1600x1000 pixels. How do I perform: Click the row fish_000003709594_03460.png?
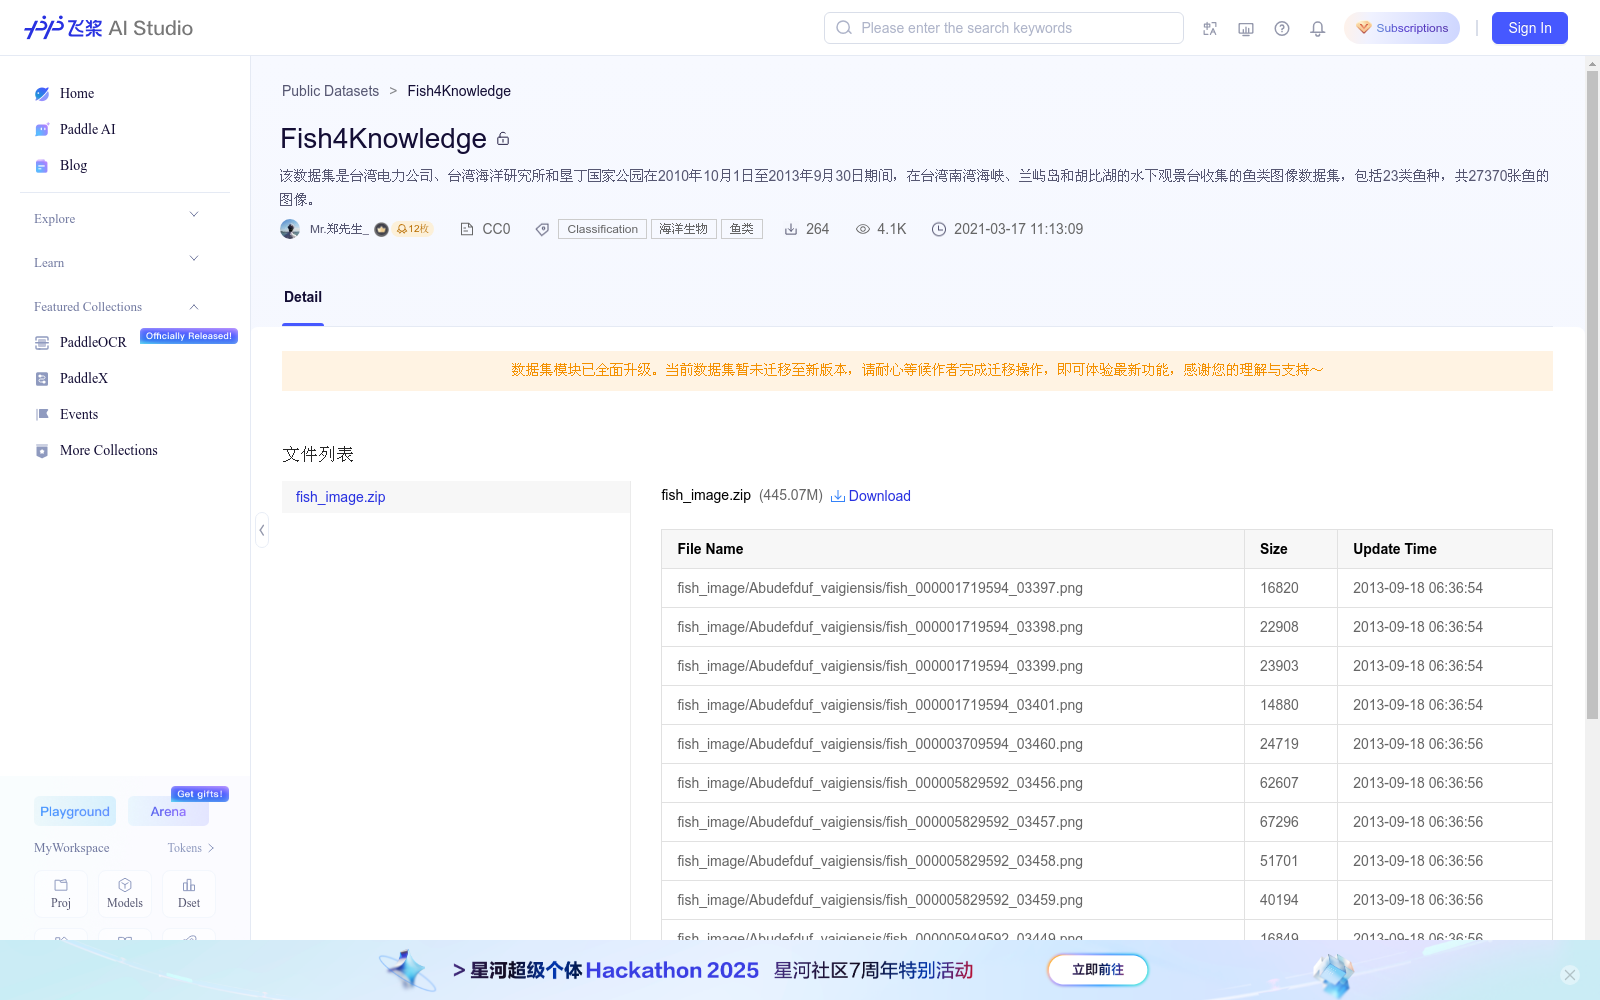click(1107, 744)
